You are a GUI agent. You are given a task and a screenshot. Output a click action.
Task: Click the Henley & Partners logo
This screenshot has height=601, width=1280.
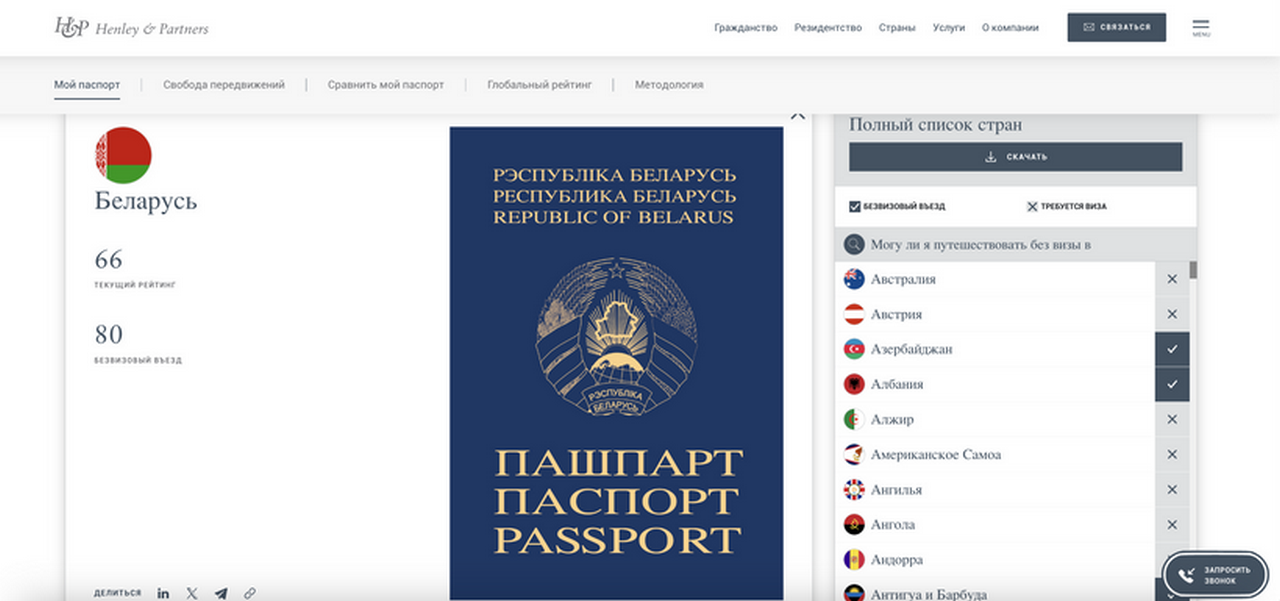pyautogui.click(x=131, y=28)
